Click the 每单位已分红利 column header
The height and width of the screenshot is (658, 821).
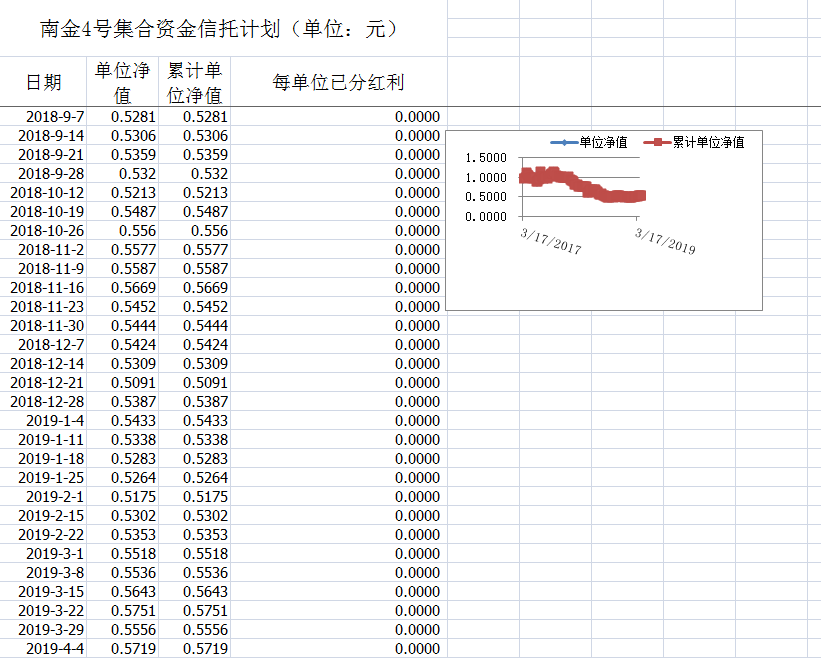(x=339, y=82)
